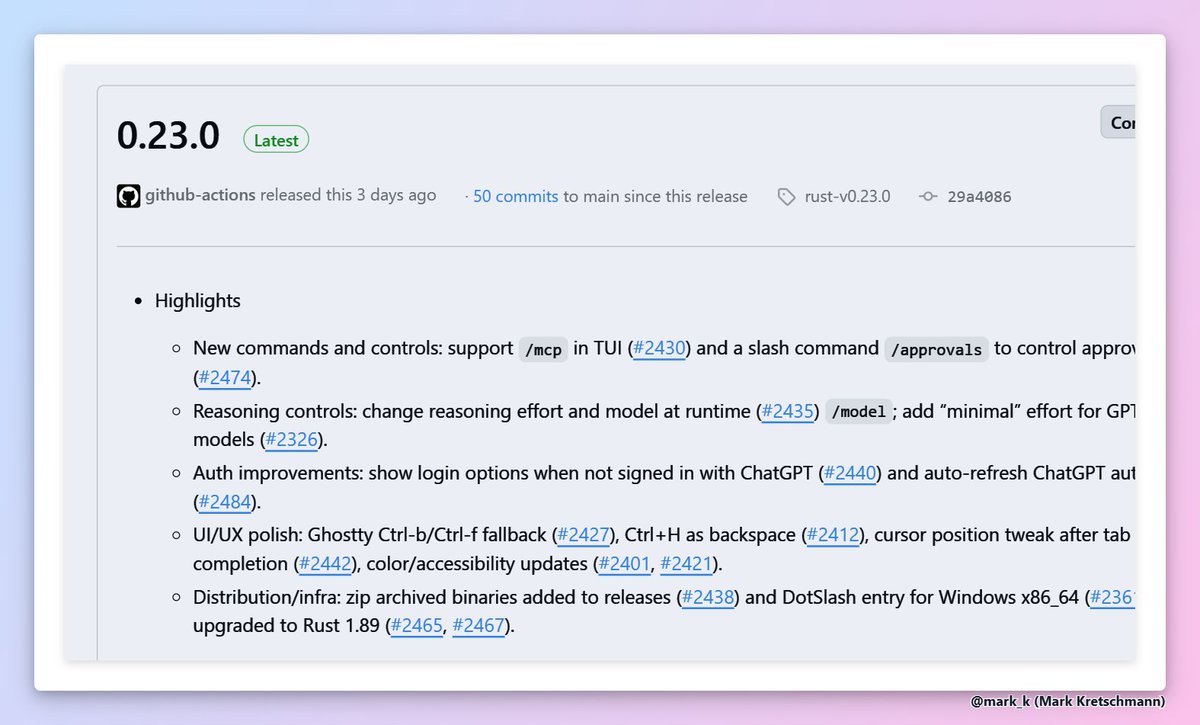Open PR #2427 for Ghostty Ctrl-b/Ctrl-f fallback

pyautogui.click(x=584, y=535)
